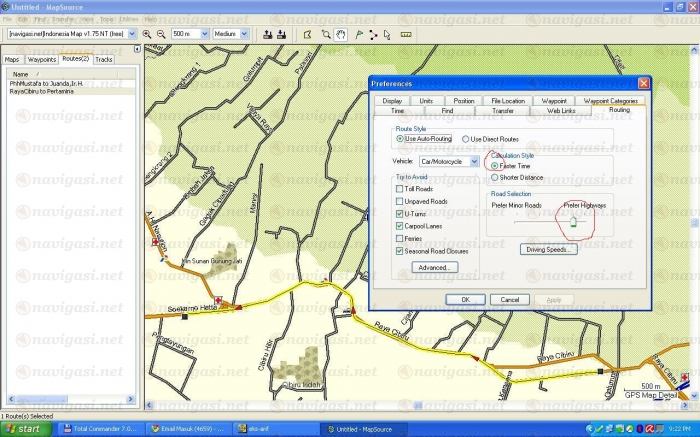Select the hand pan tool
Image resolution: width=700 pixels, height=437 pixels.
pyautogui.click(x=340, y=33)
